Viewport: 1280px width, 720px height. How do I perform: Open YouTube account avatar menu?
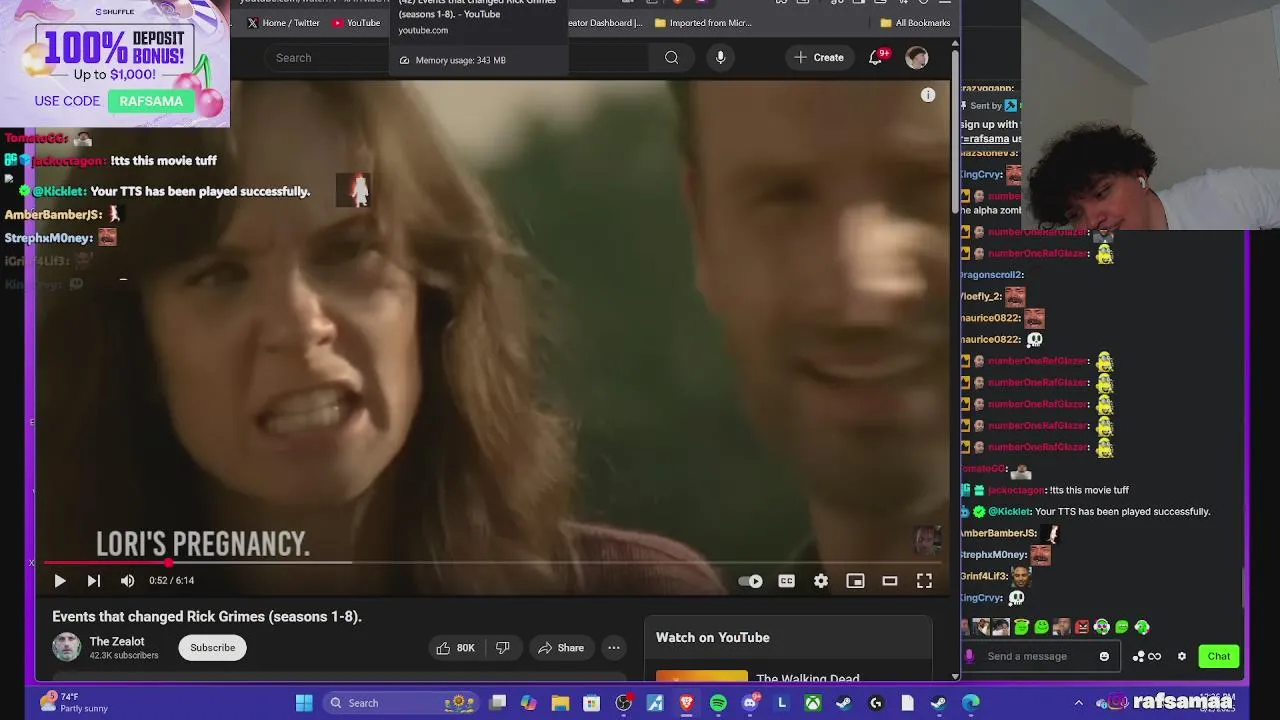(917, 58)
